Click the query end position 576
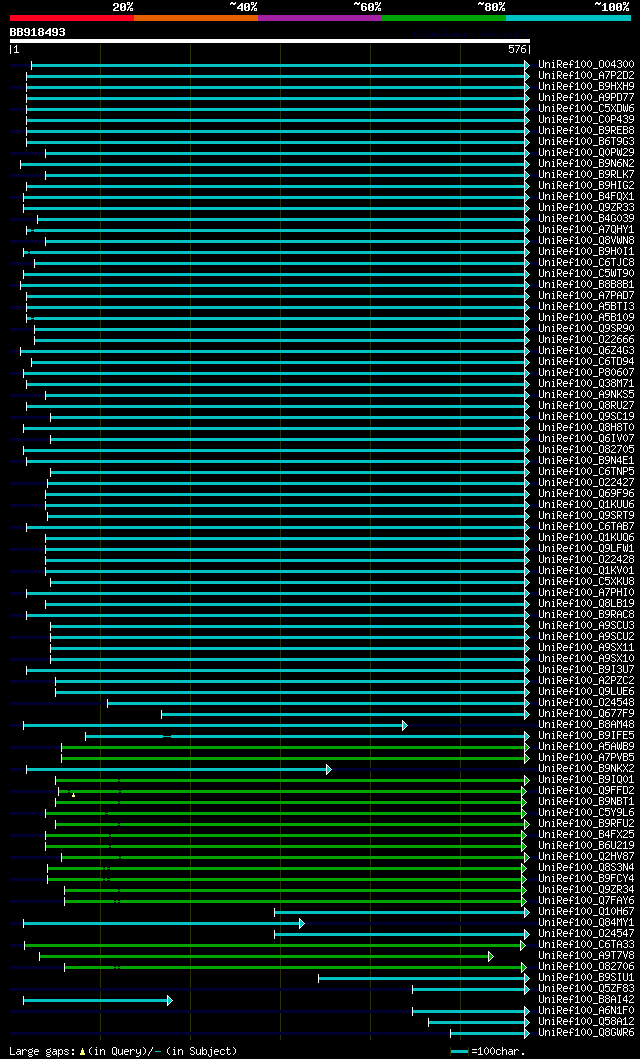Screen dimensions: 640x1059 tap(517, 49)
